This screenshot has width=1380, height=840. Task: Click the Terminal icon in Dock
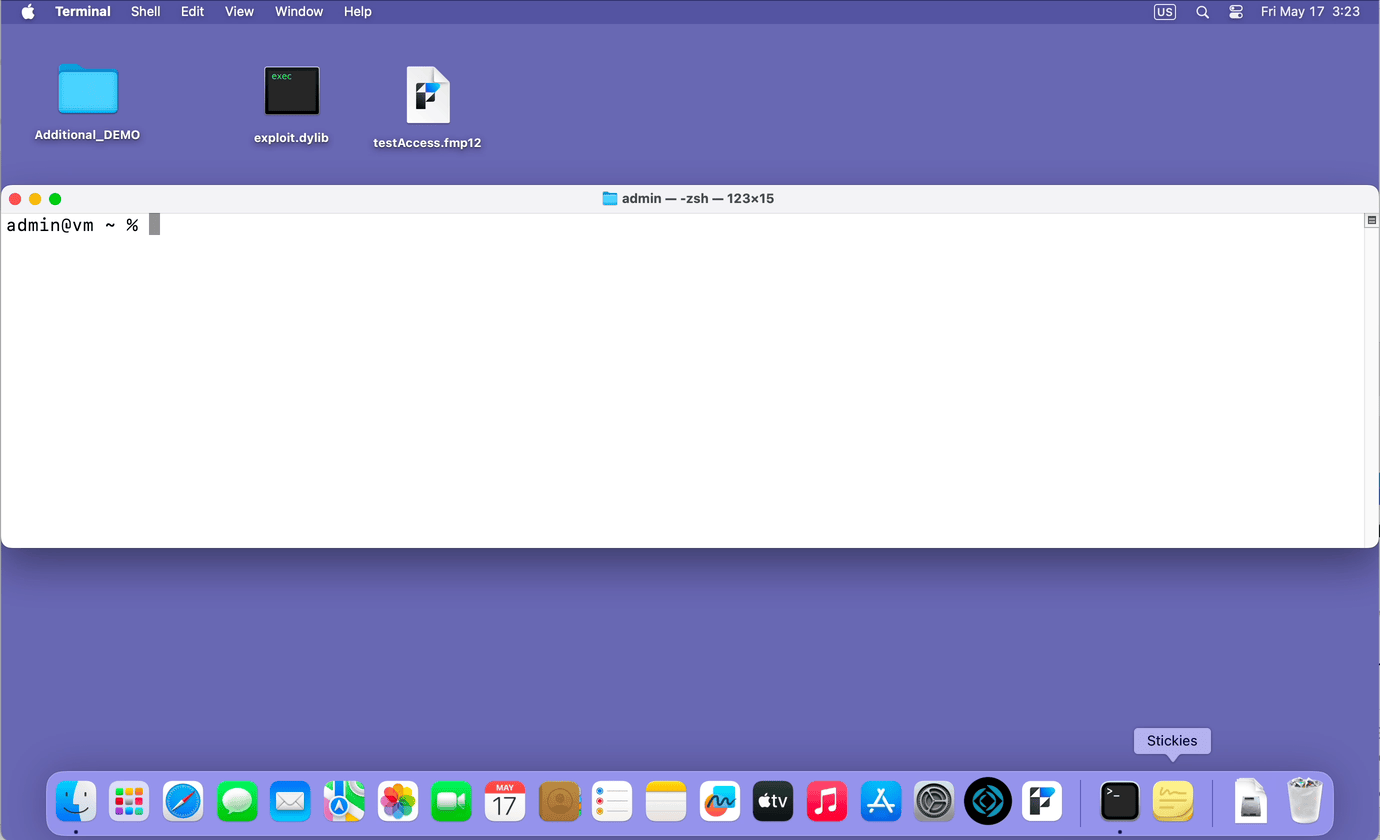pyautogui.click(x=1119, y=801)
